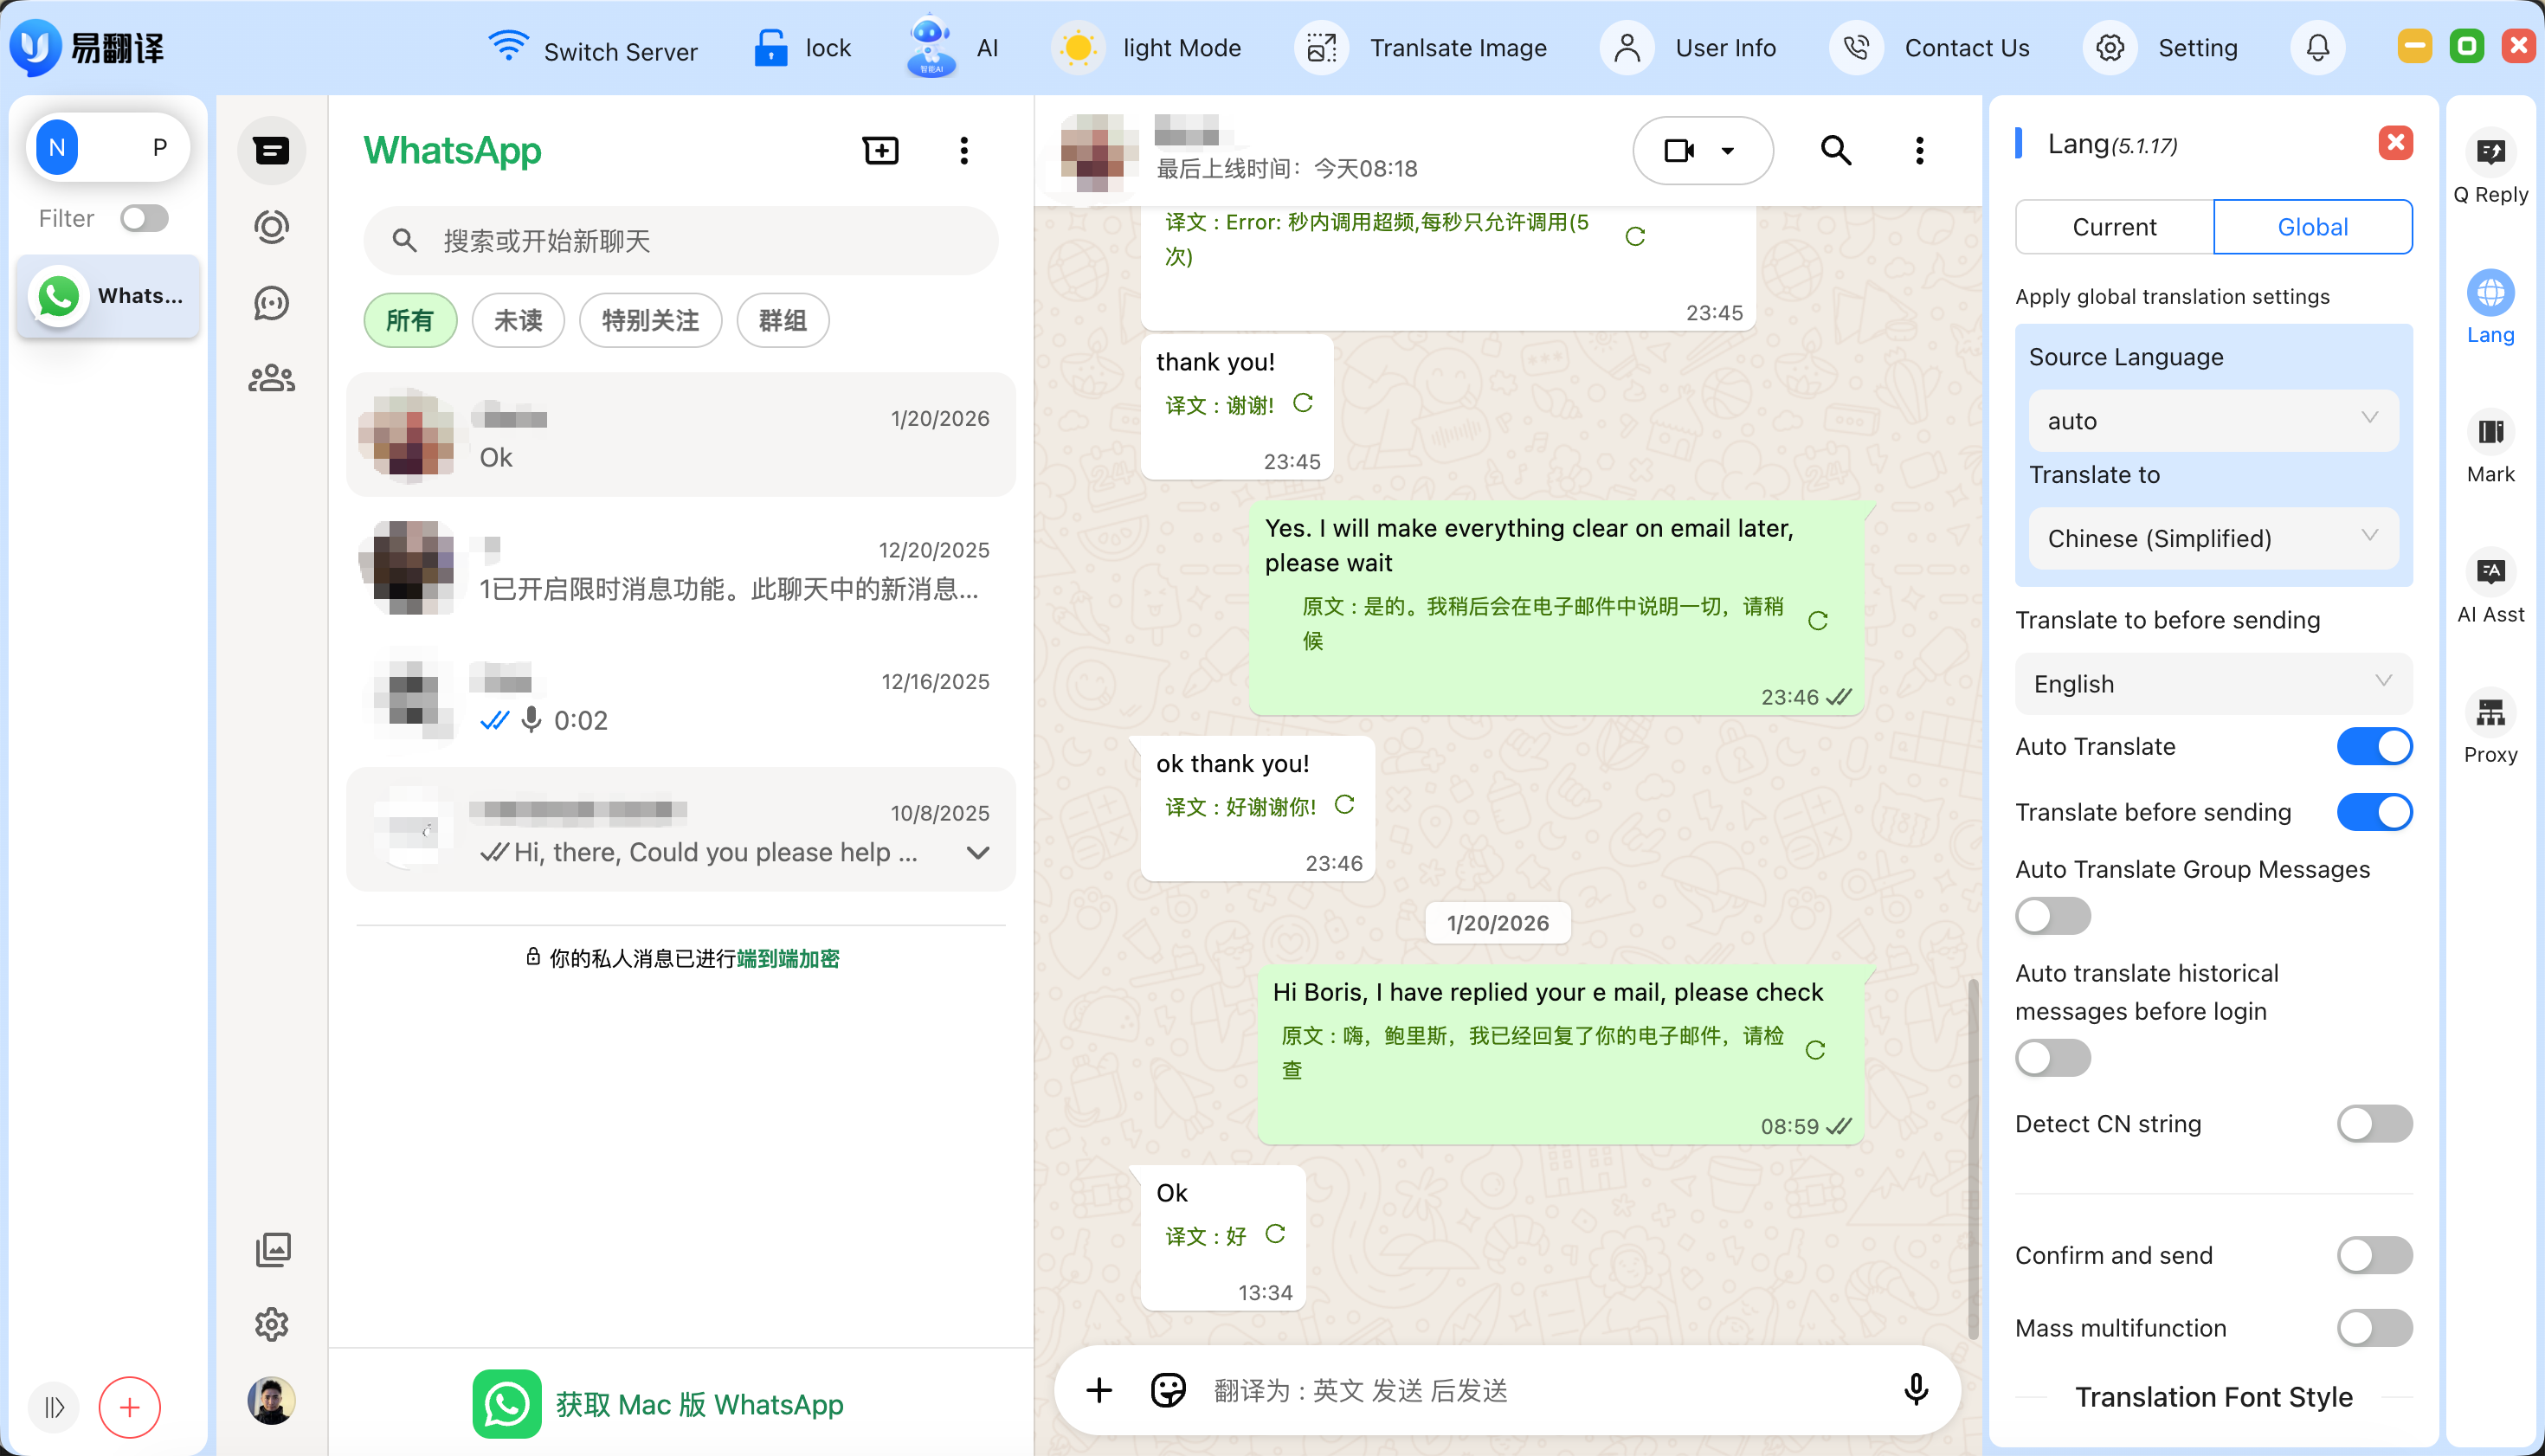This screenshot has height=1456, width=2545.
Task: Select the 未读 unread chat filter
Action: point(518,320)
